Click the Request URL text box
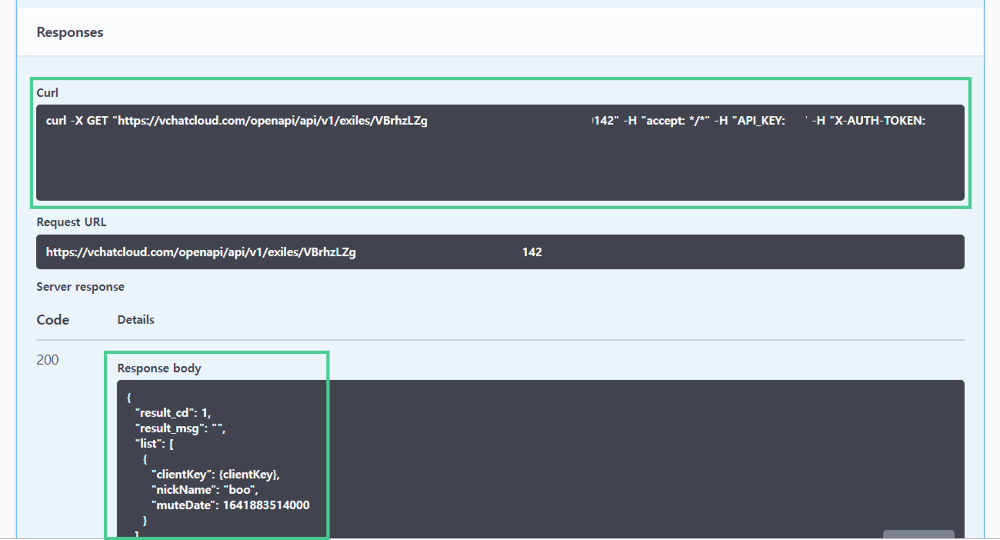The width and height of the screenshot is (1000, 540). (500, 252)
